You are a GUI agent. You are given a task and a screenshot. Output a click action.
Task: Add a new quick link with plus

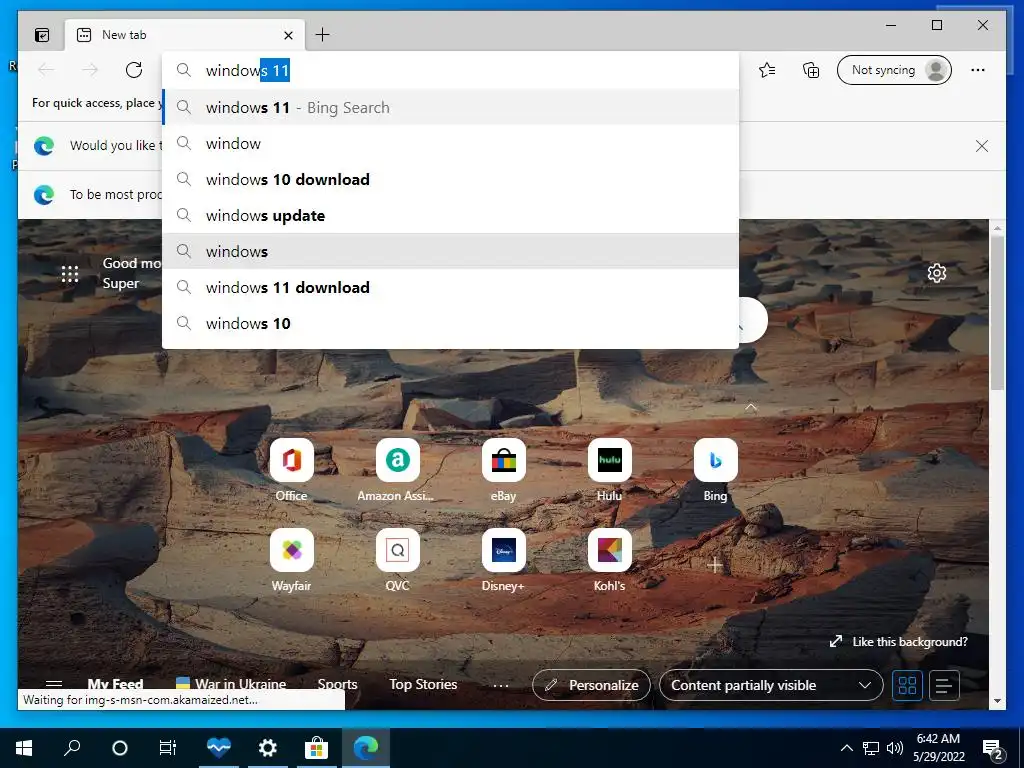(x=715, y=565)
